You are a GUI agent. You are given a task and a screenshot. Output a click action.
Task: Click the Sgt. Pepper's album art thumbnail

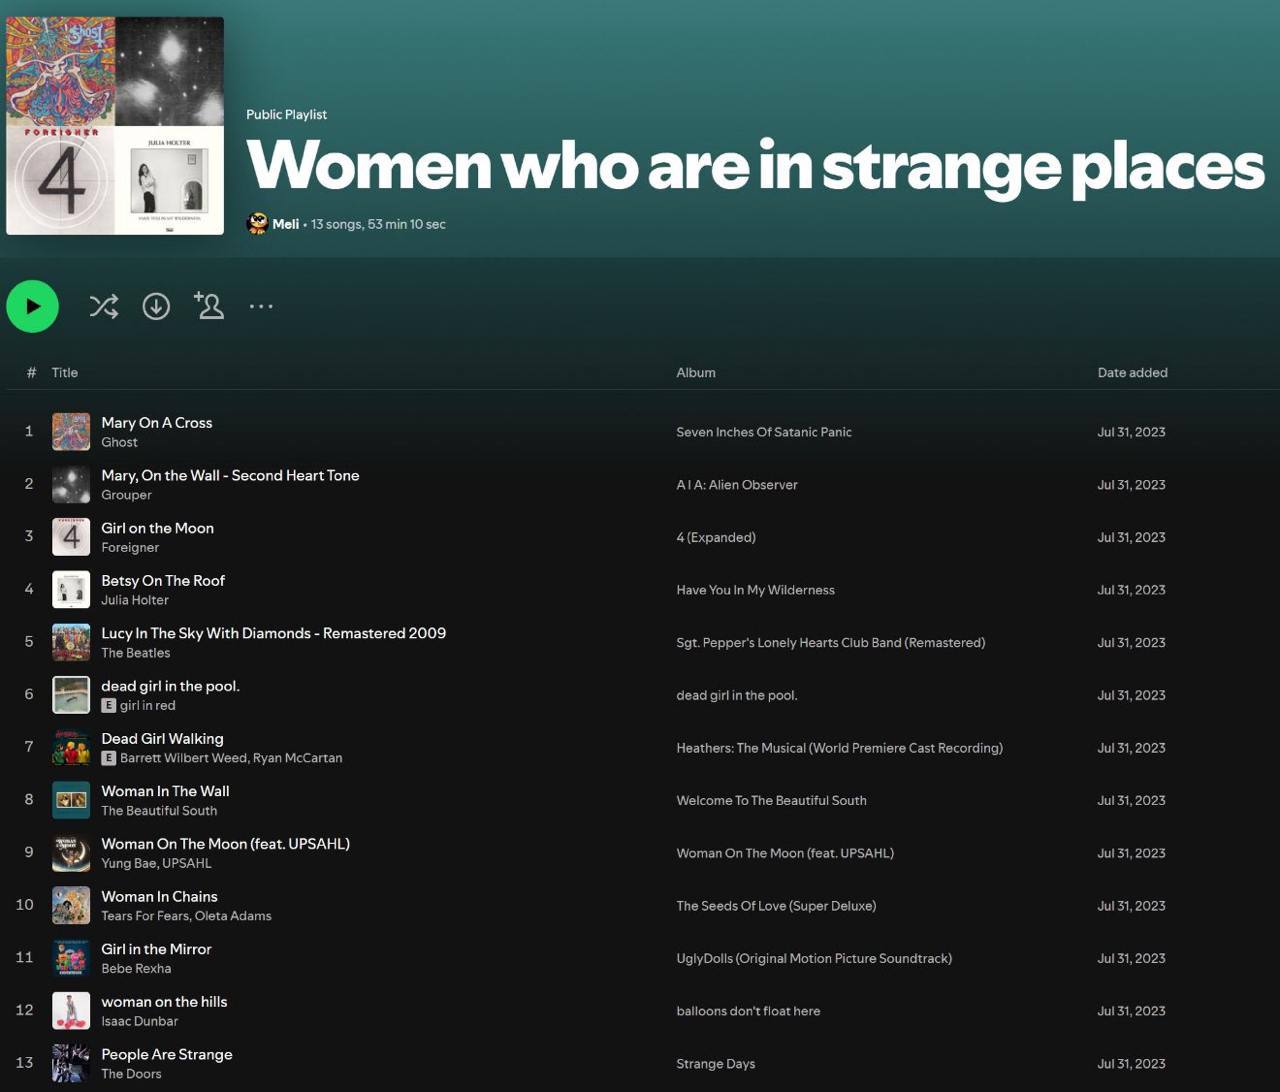coord(71,642)
